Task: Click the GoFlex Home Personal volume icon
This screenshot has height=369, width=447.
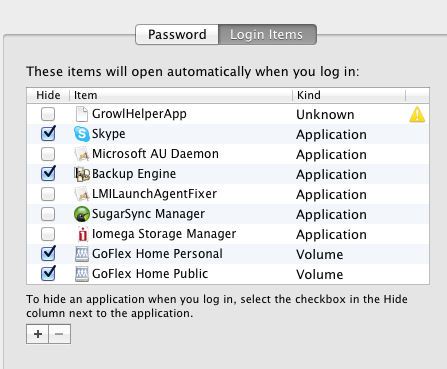Action: tap(82, 254)
